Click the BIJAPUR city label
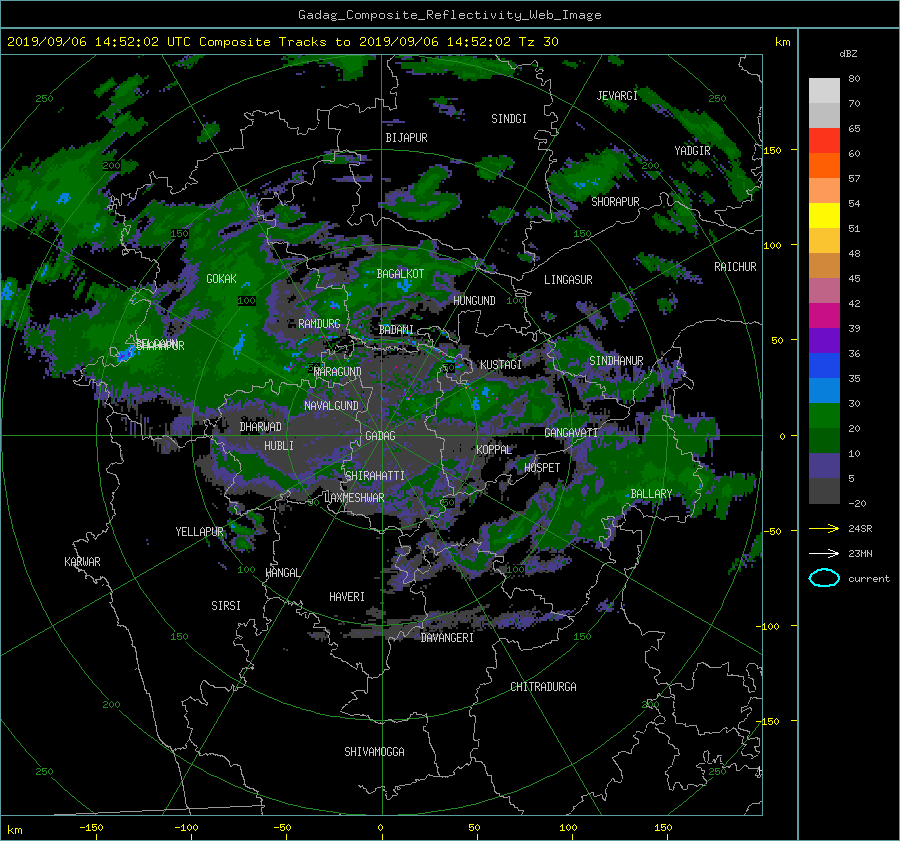 click(406, 138)
